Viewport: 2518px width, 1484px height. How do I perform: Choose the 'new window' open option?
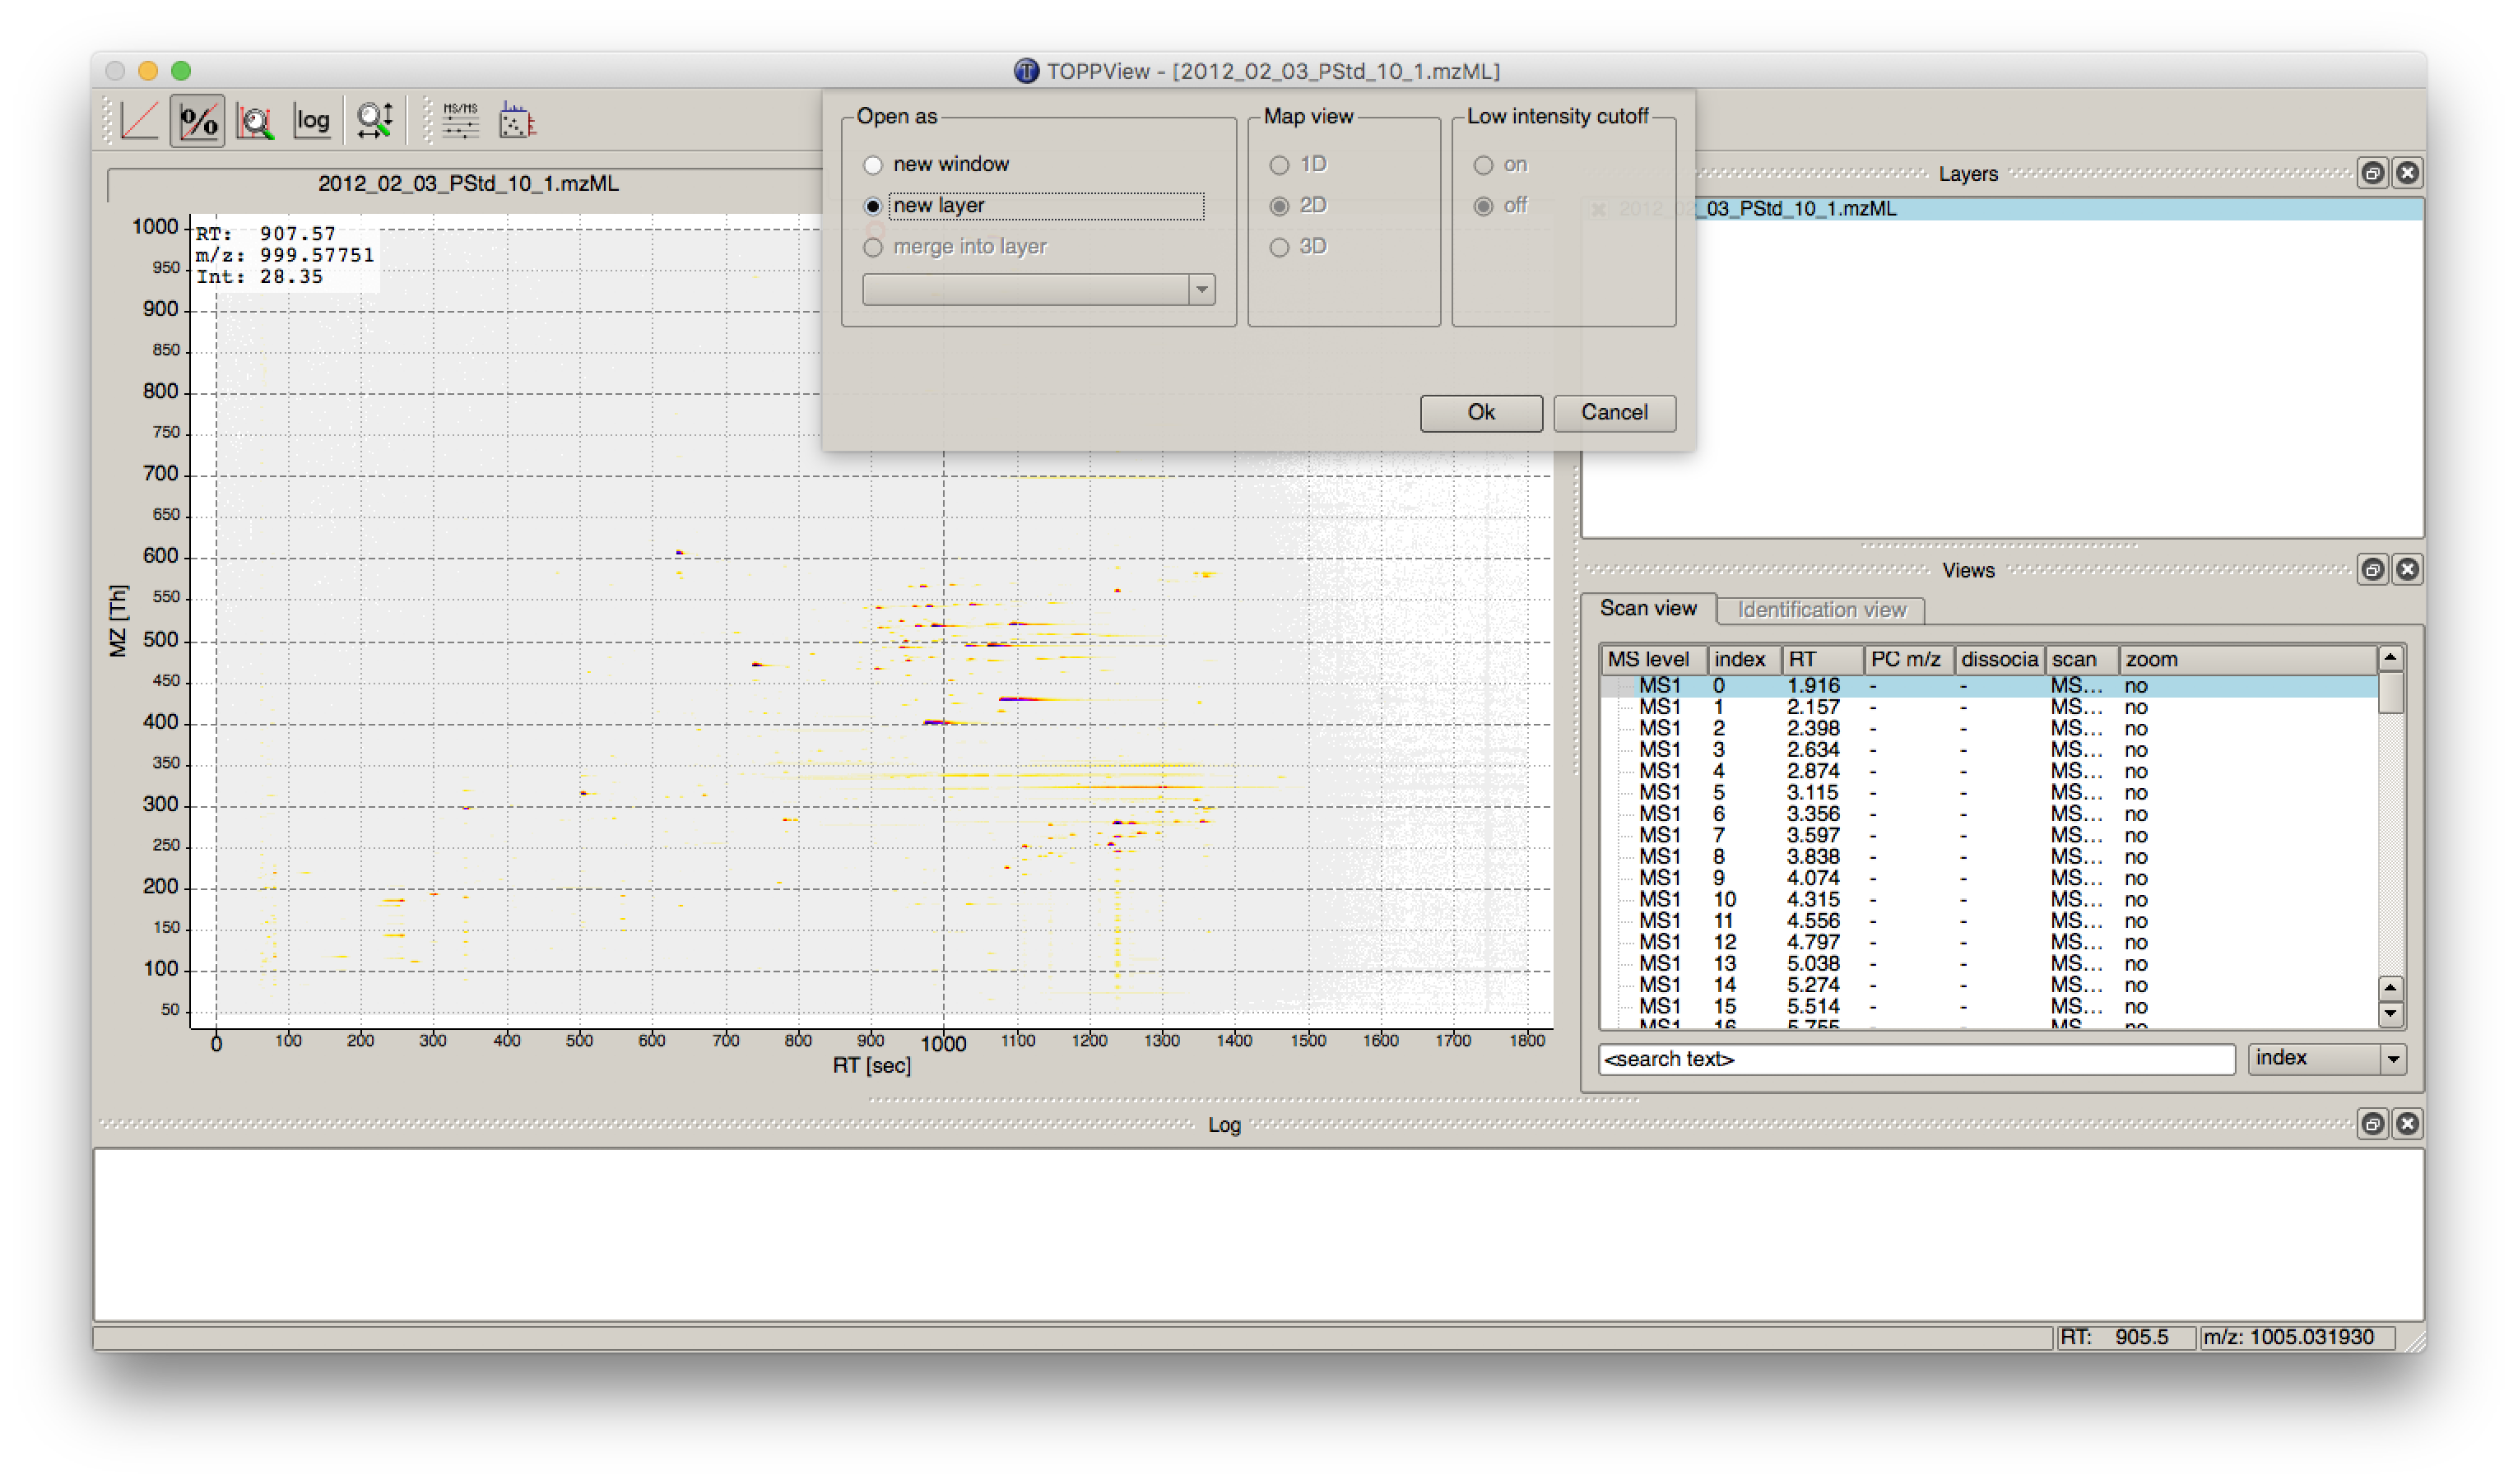(x=873, y=165)
